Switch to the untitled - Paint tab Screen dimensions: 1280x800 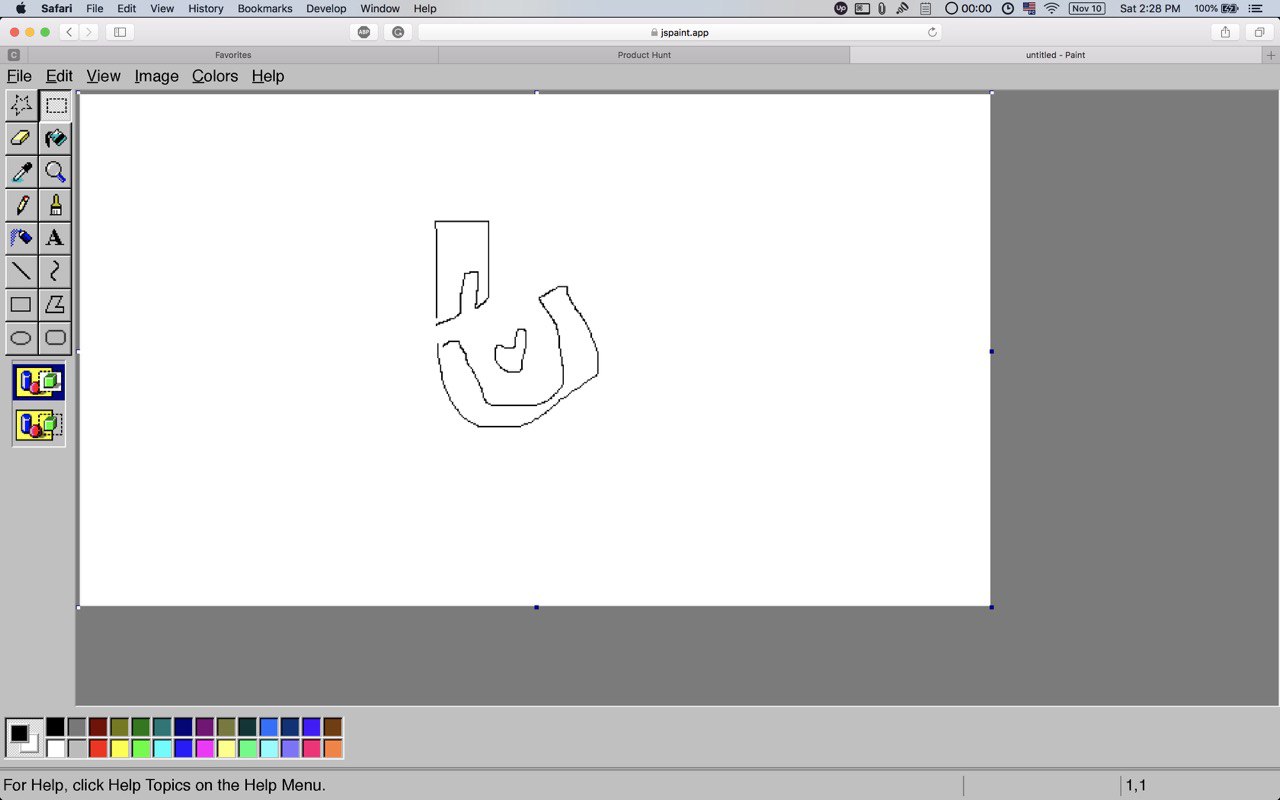pos(1055,55)
